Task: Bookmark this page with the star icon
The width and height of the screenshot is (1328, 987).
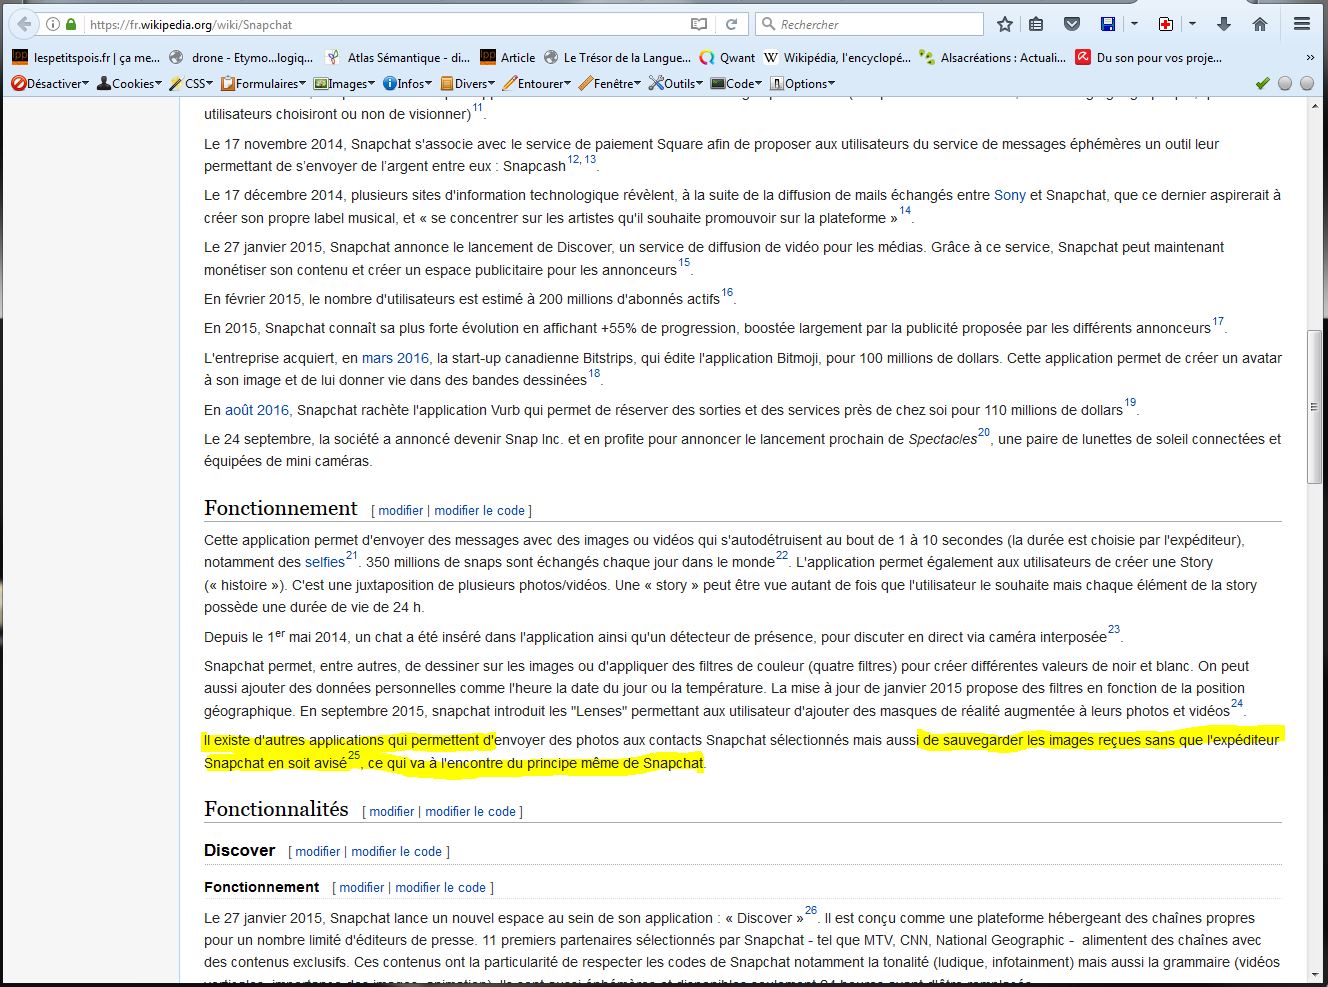Action: [x=1005, y=24]
